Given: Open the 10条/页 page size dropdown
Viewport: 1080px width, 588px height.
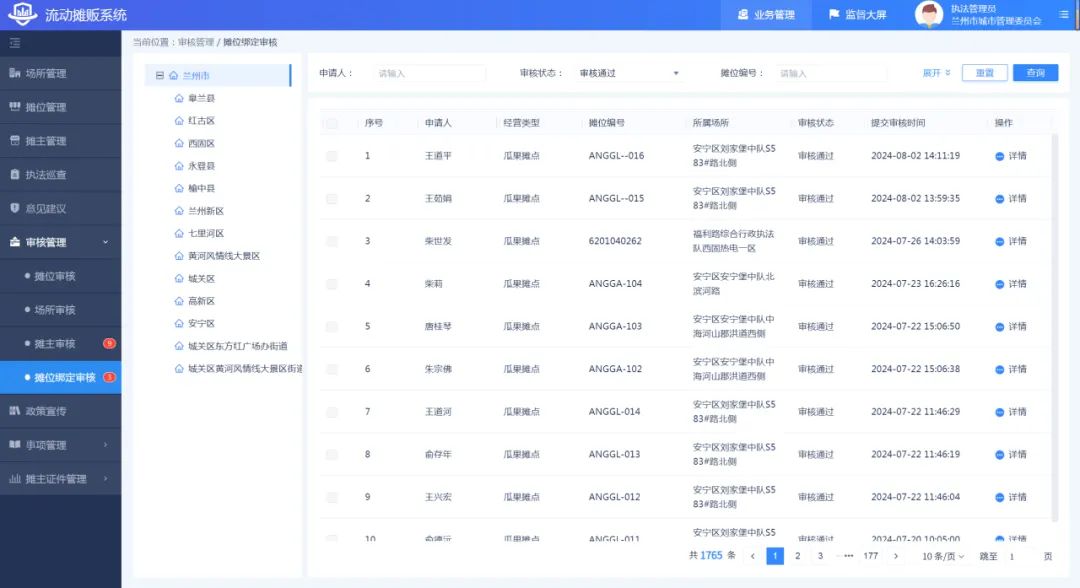Looking at the screenshot, I should tap(943, 556).
